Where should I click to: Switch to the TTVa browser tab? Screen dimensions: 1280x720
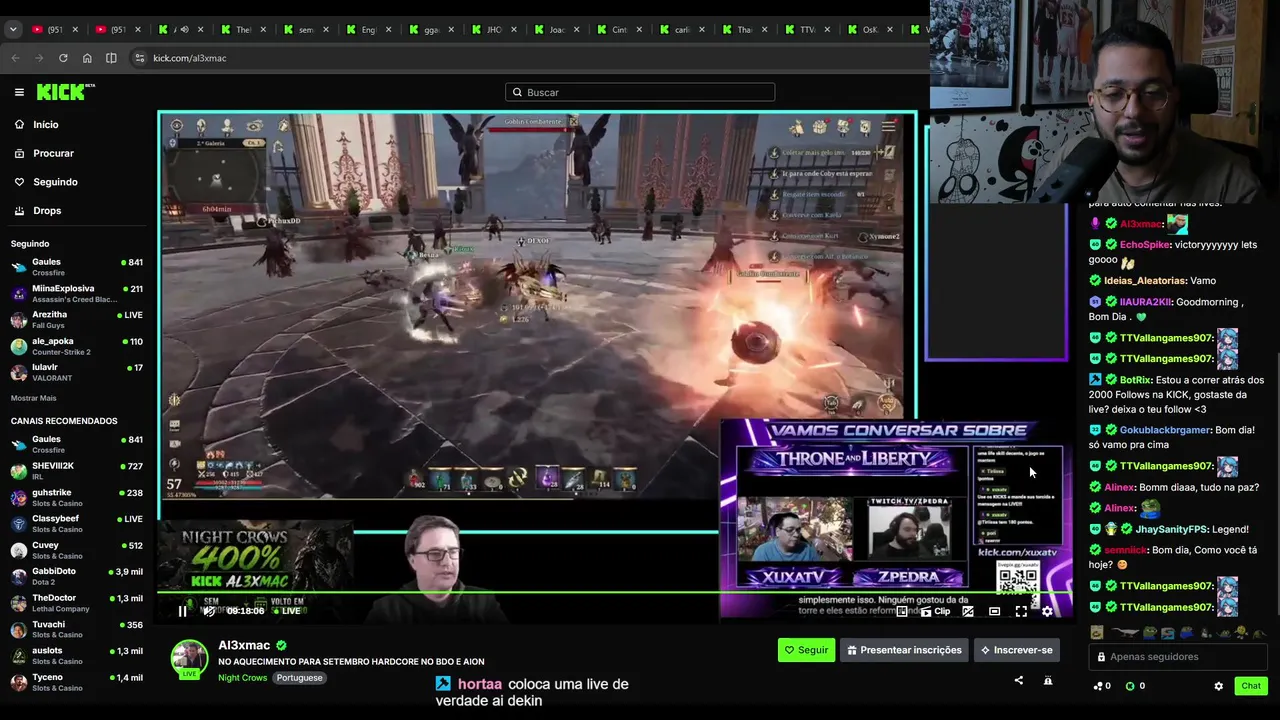(808, 29)
